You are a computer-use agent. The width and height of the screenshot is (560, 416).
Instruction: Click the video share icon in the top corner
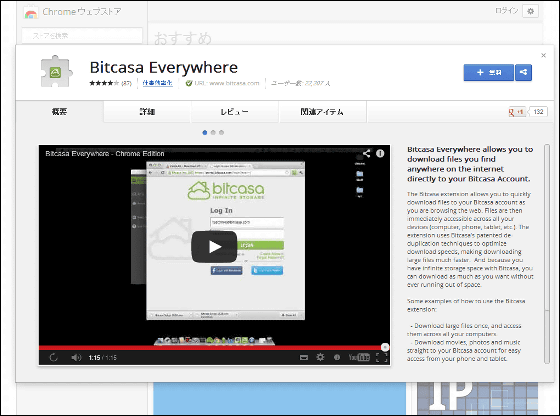click(x=366, y=154)
